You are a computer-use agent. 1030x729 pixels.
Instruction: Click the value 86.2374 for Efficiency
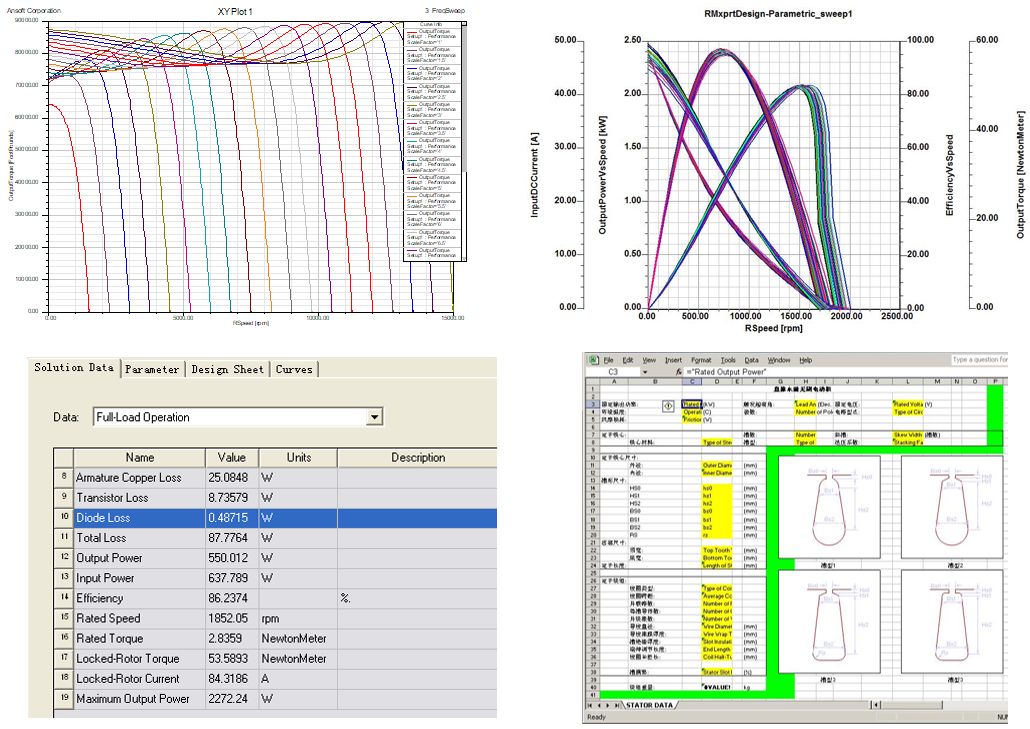228,598
